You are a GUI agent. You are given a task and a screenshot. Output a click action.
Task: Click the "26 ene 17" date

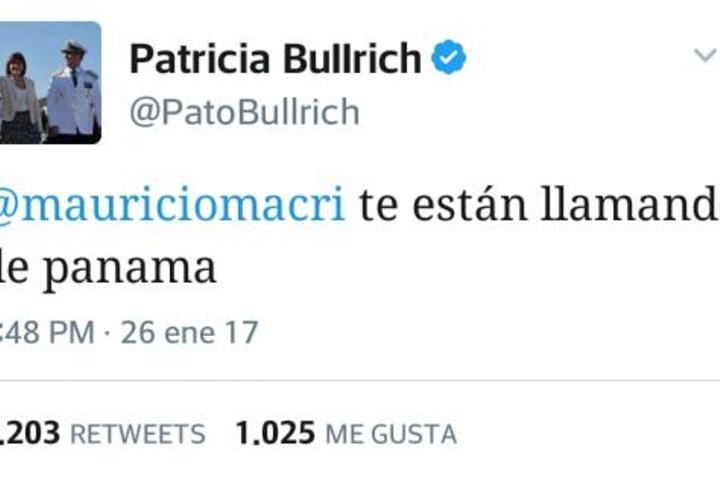(189, 332)
